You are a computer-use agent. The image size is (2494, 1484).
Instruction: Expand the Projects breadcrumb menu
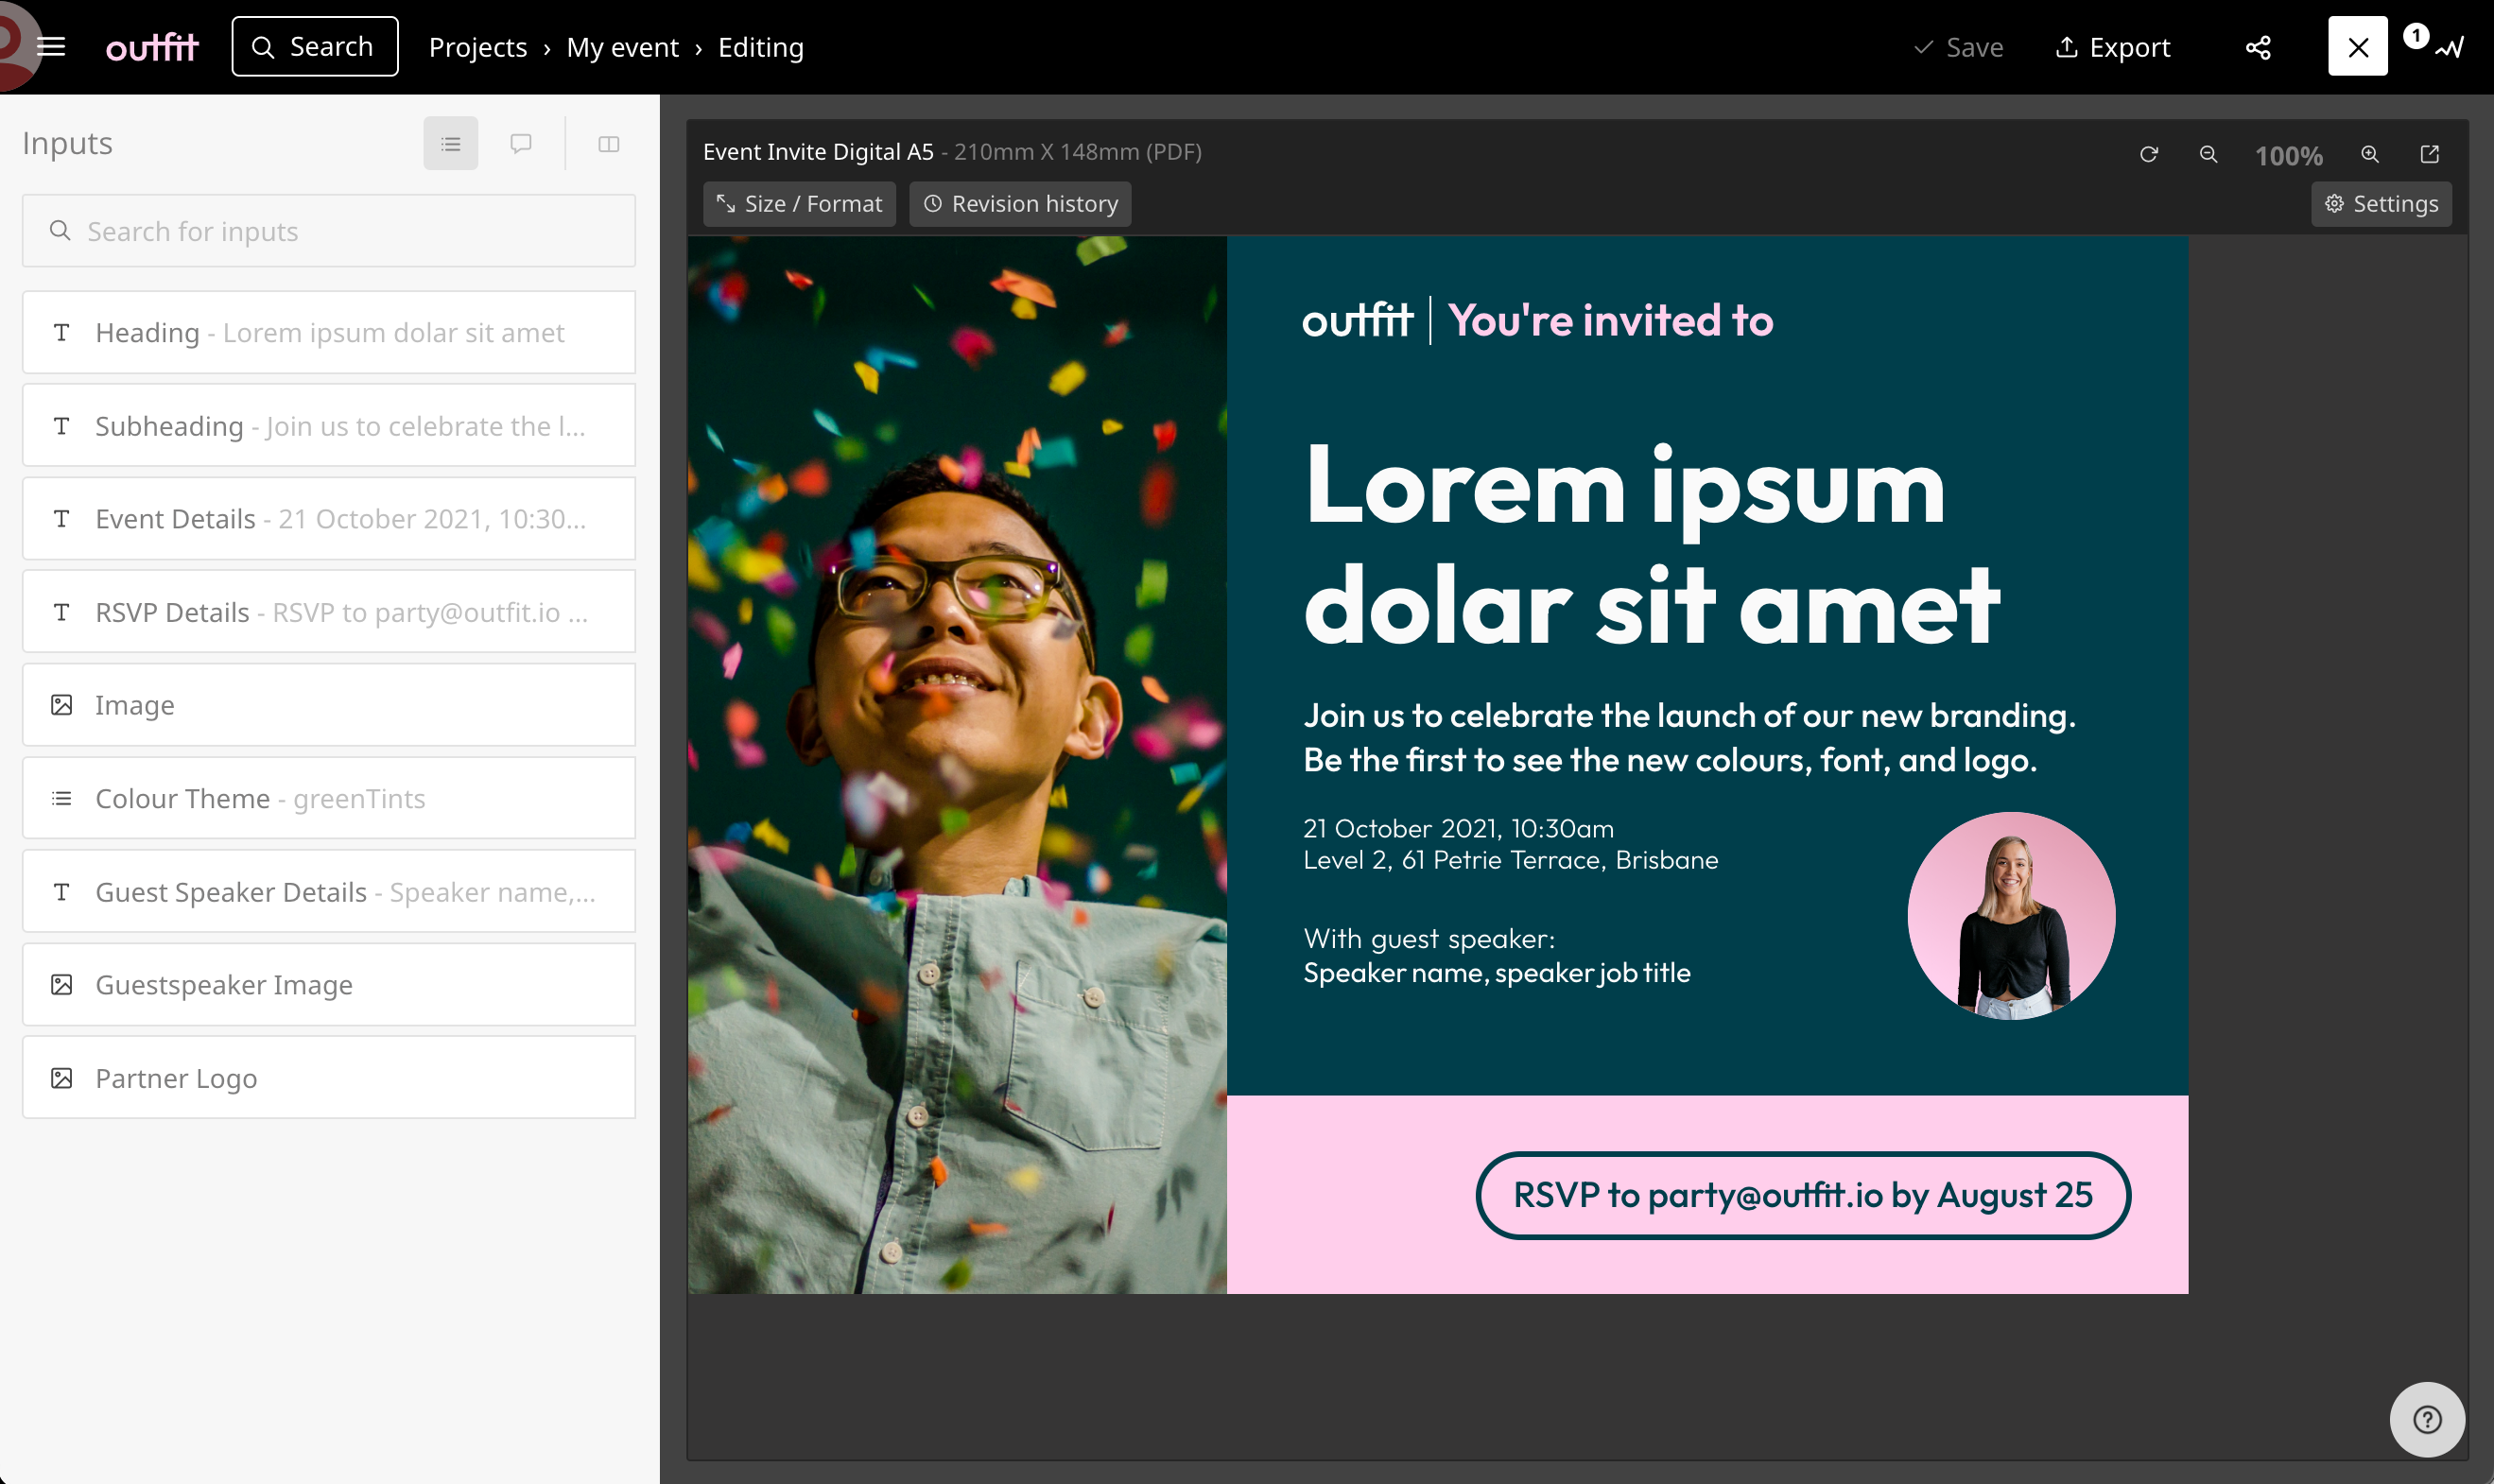pyautogui.click(x=476, y=47)
